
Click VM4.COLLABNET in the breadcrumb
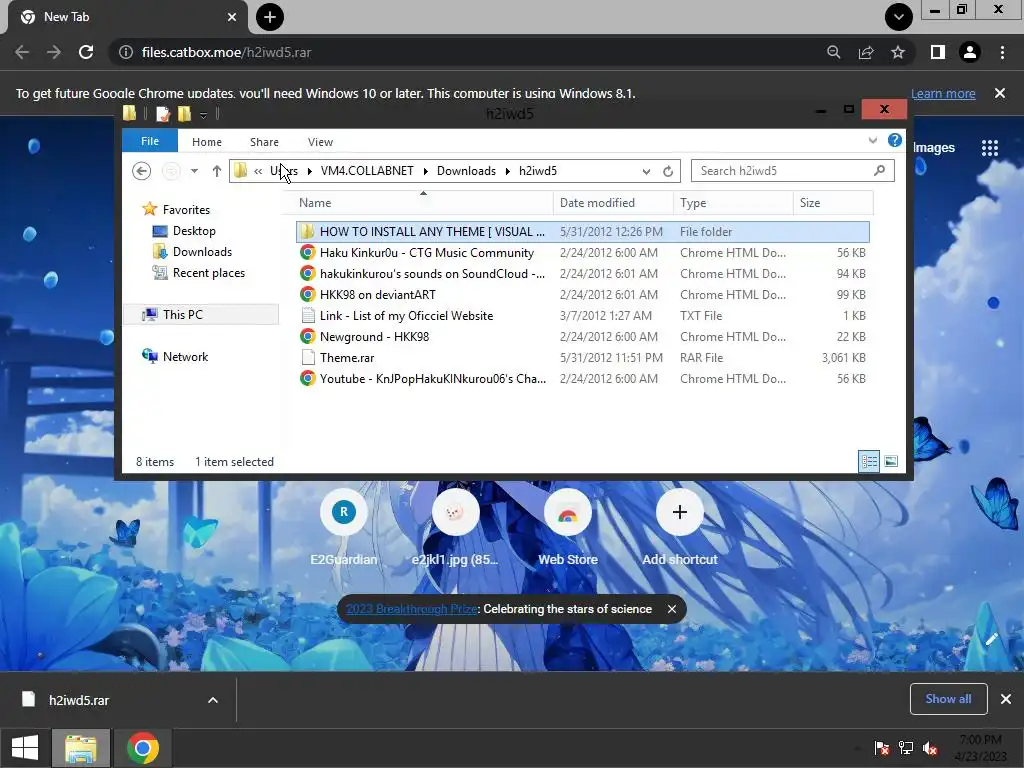tap(367, 171)
